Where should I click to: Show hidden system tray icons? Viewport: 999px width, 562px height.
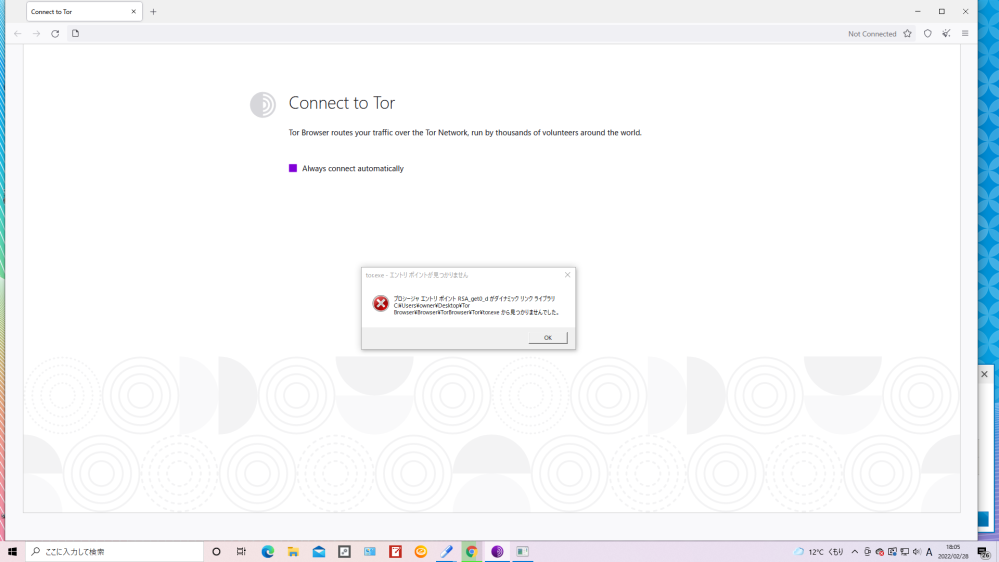[854, 552]
